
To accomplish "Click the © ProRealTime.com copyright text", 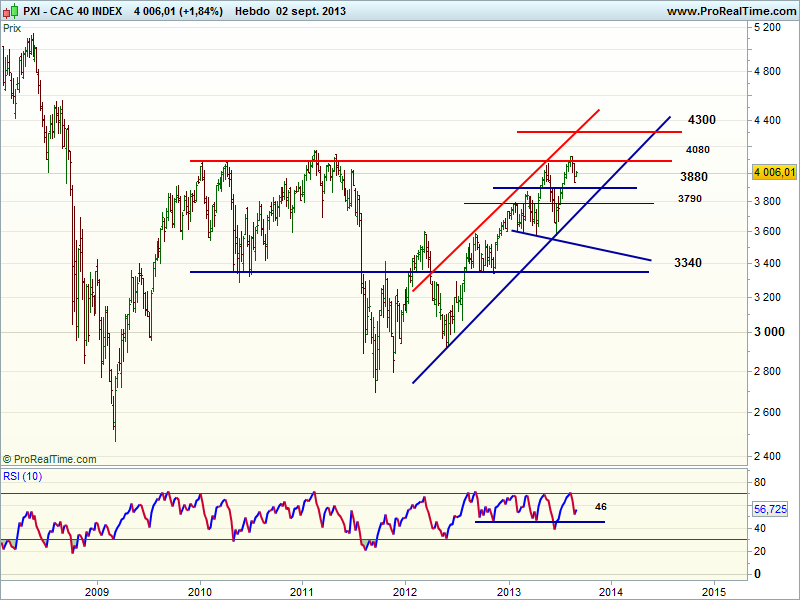I will (50, 459).
